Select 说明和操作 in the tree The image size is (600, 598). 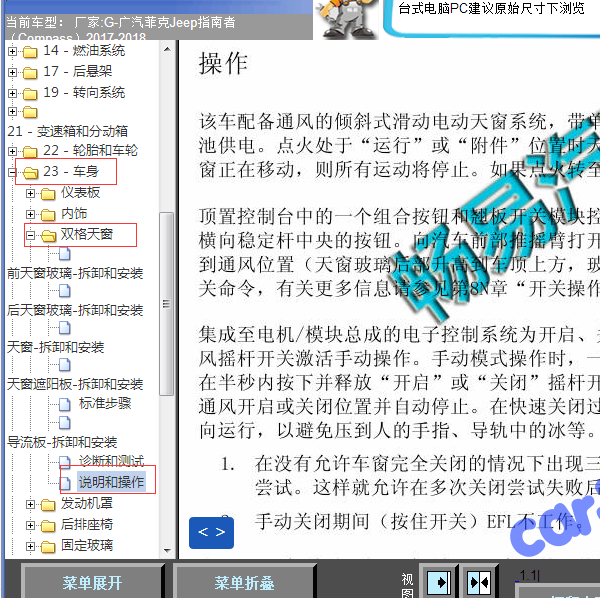pos(111,482)
